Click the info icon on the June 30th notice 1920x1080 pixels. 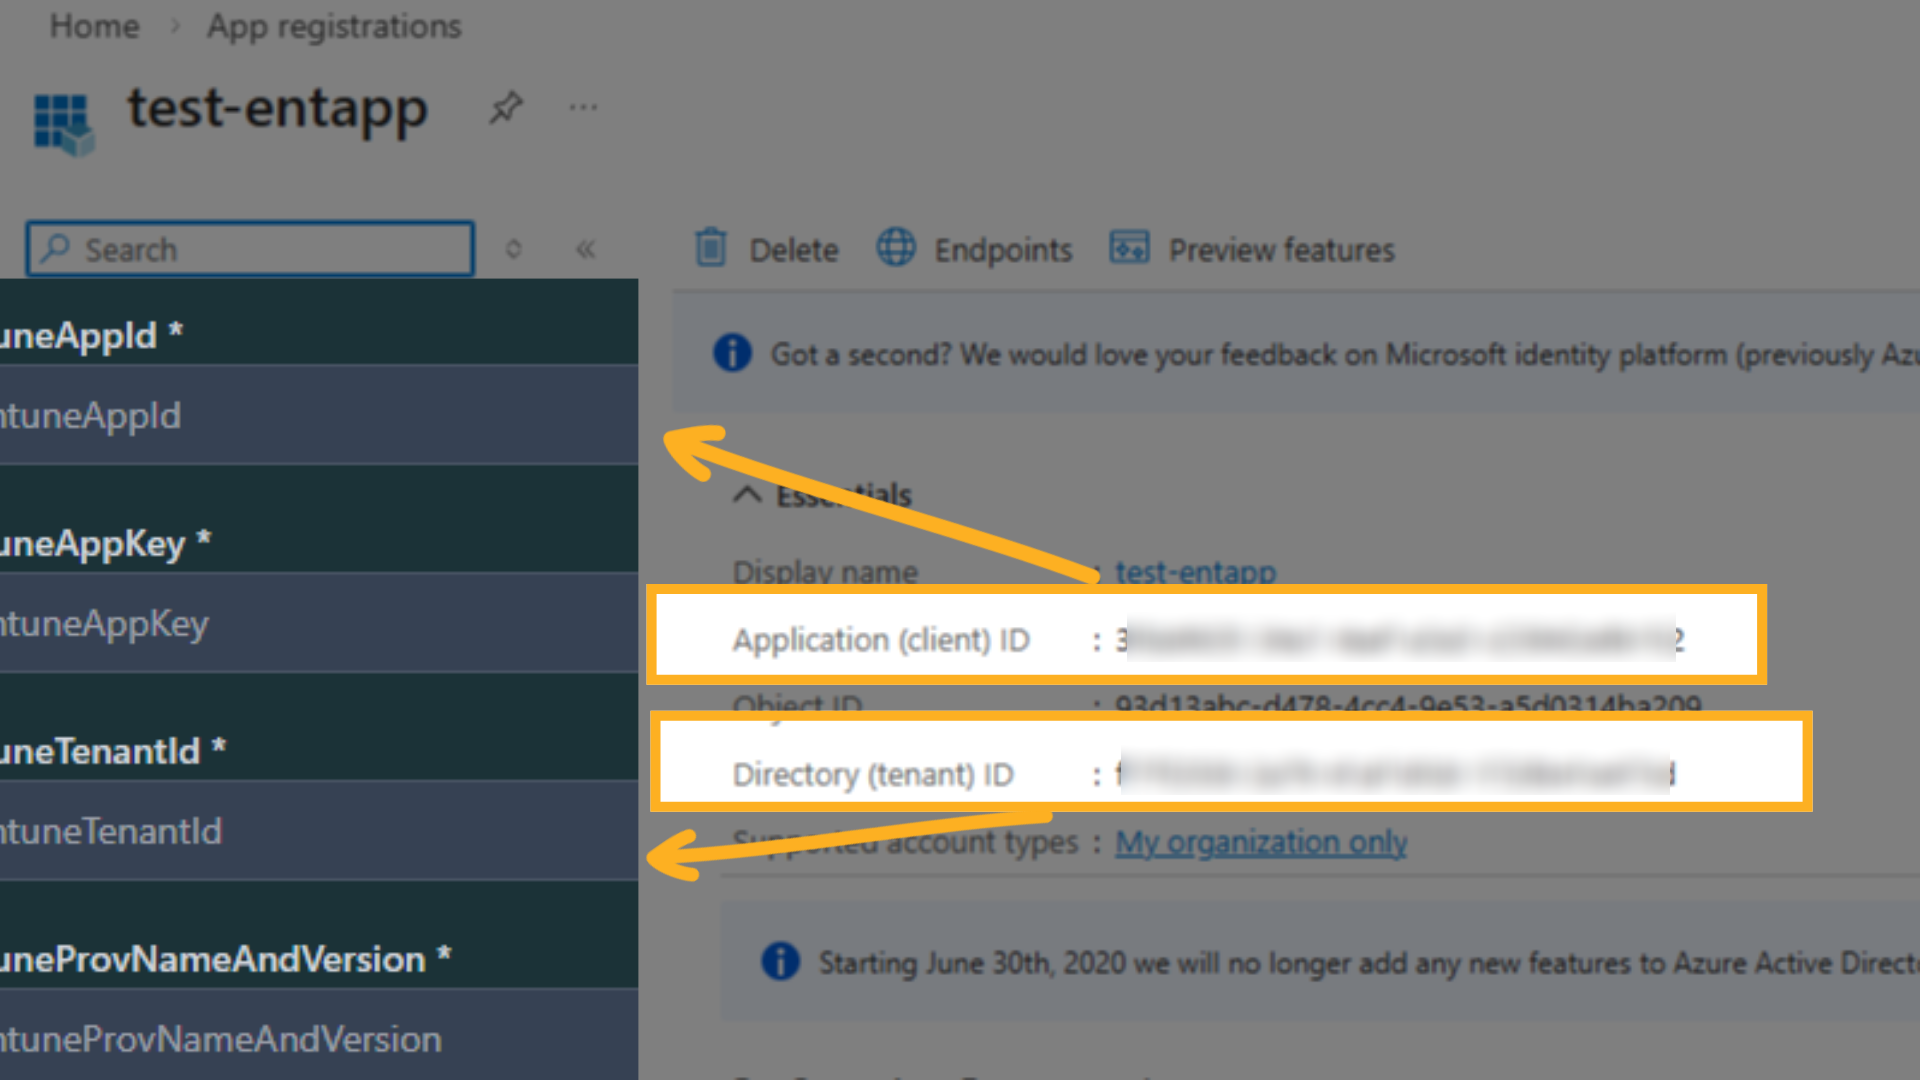779,961
